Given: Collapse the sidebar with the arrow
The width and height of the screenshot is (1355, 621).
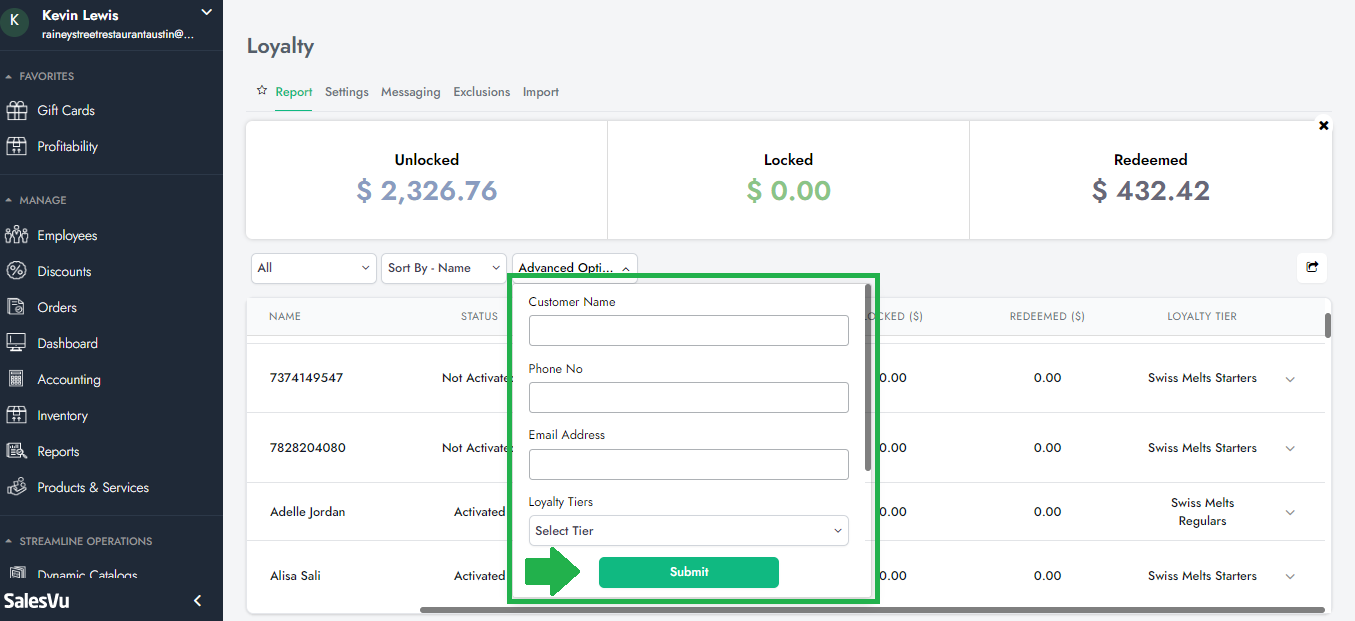Looking at the screenshot, I should (197, 601).
